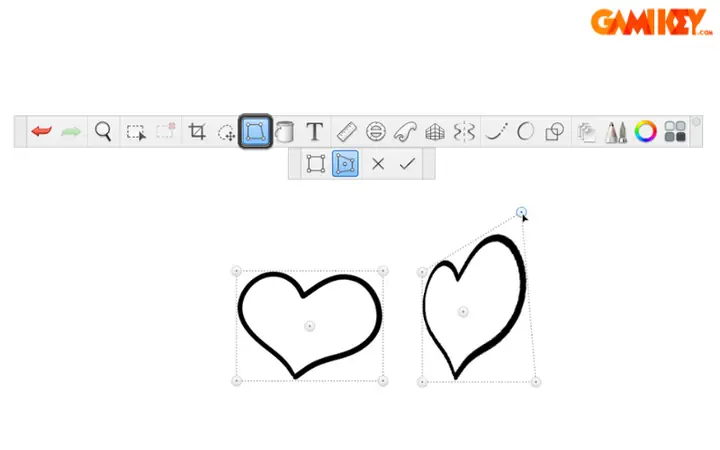Turn on Steady Stroke tool
Screen dimensions: 720x450
pos(497,131)
